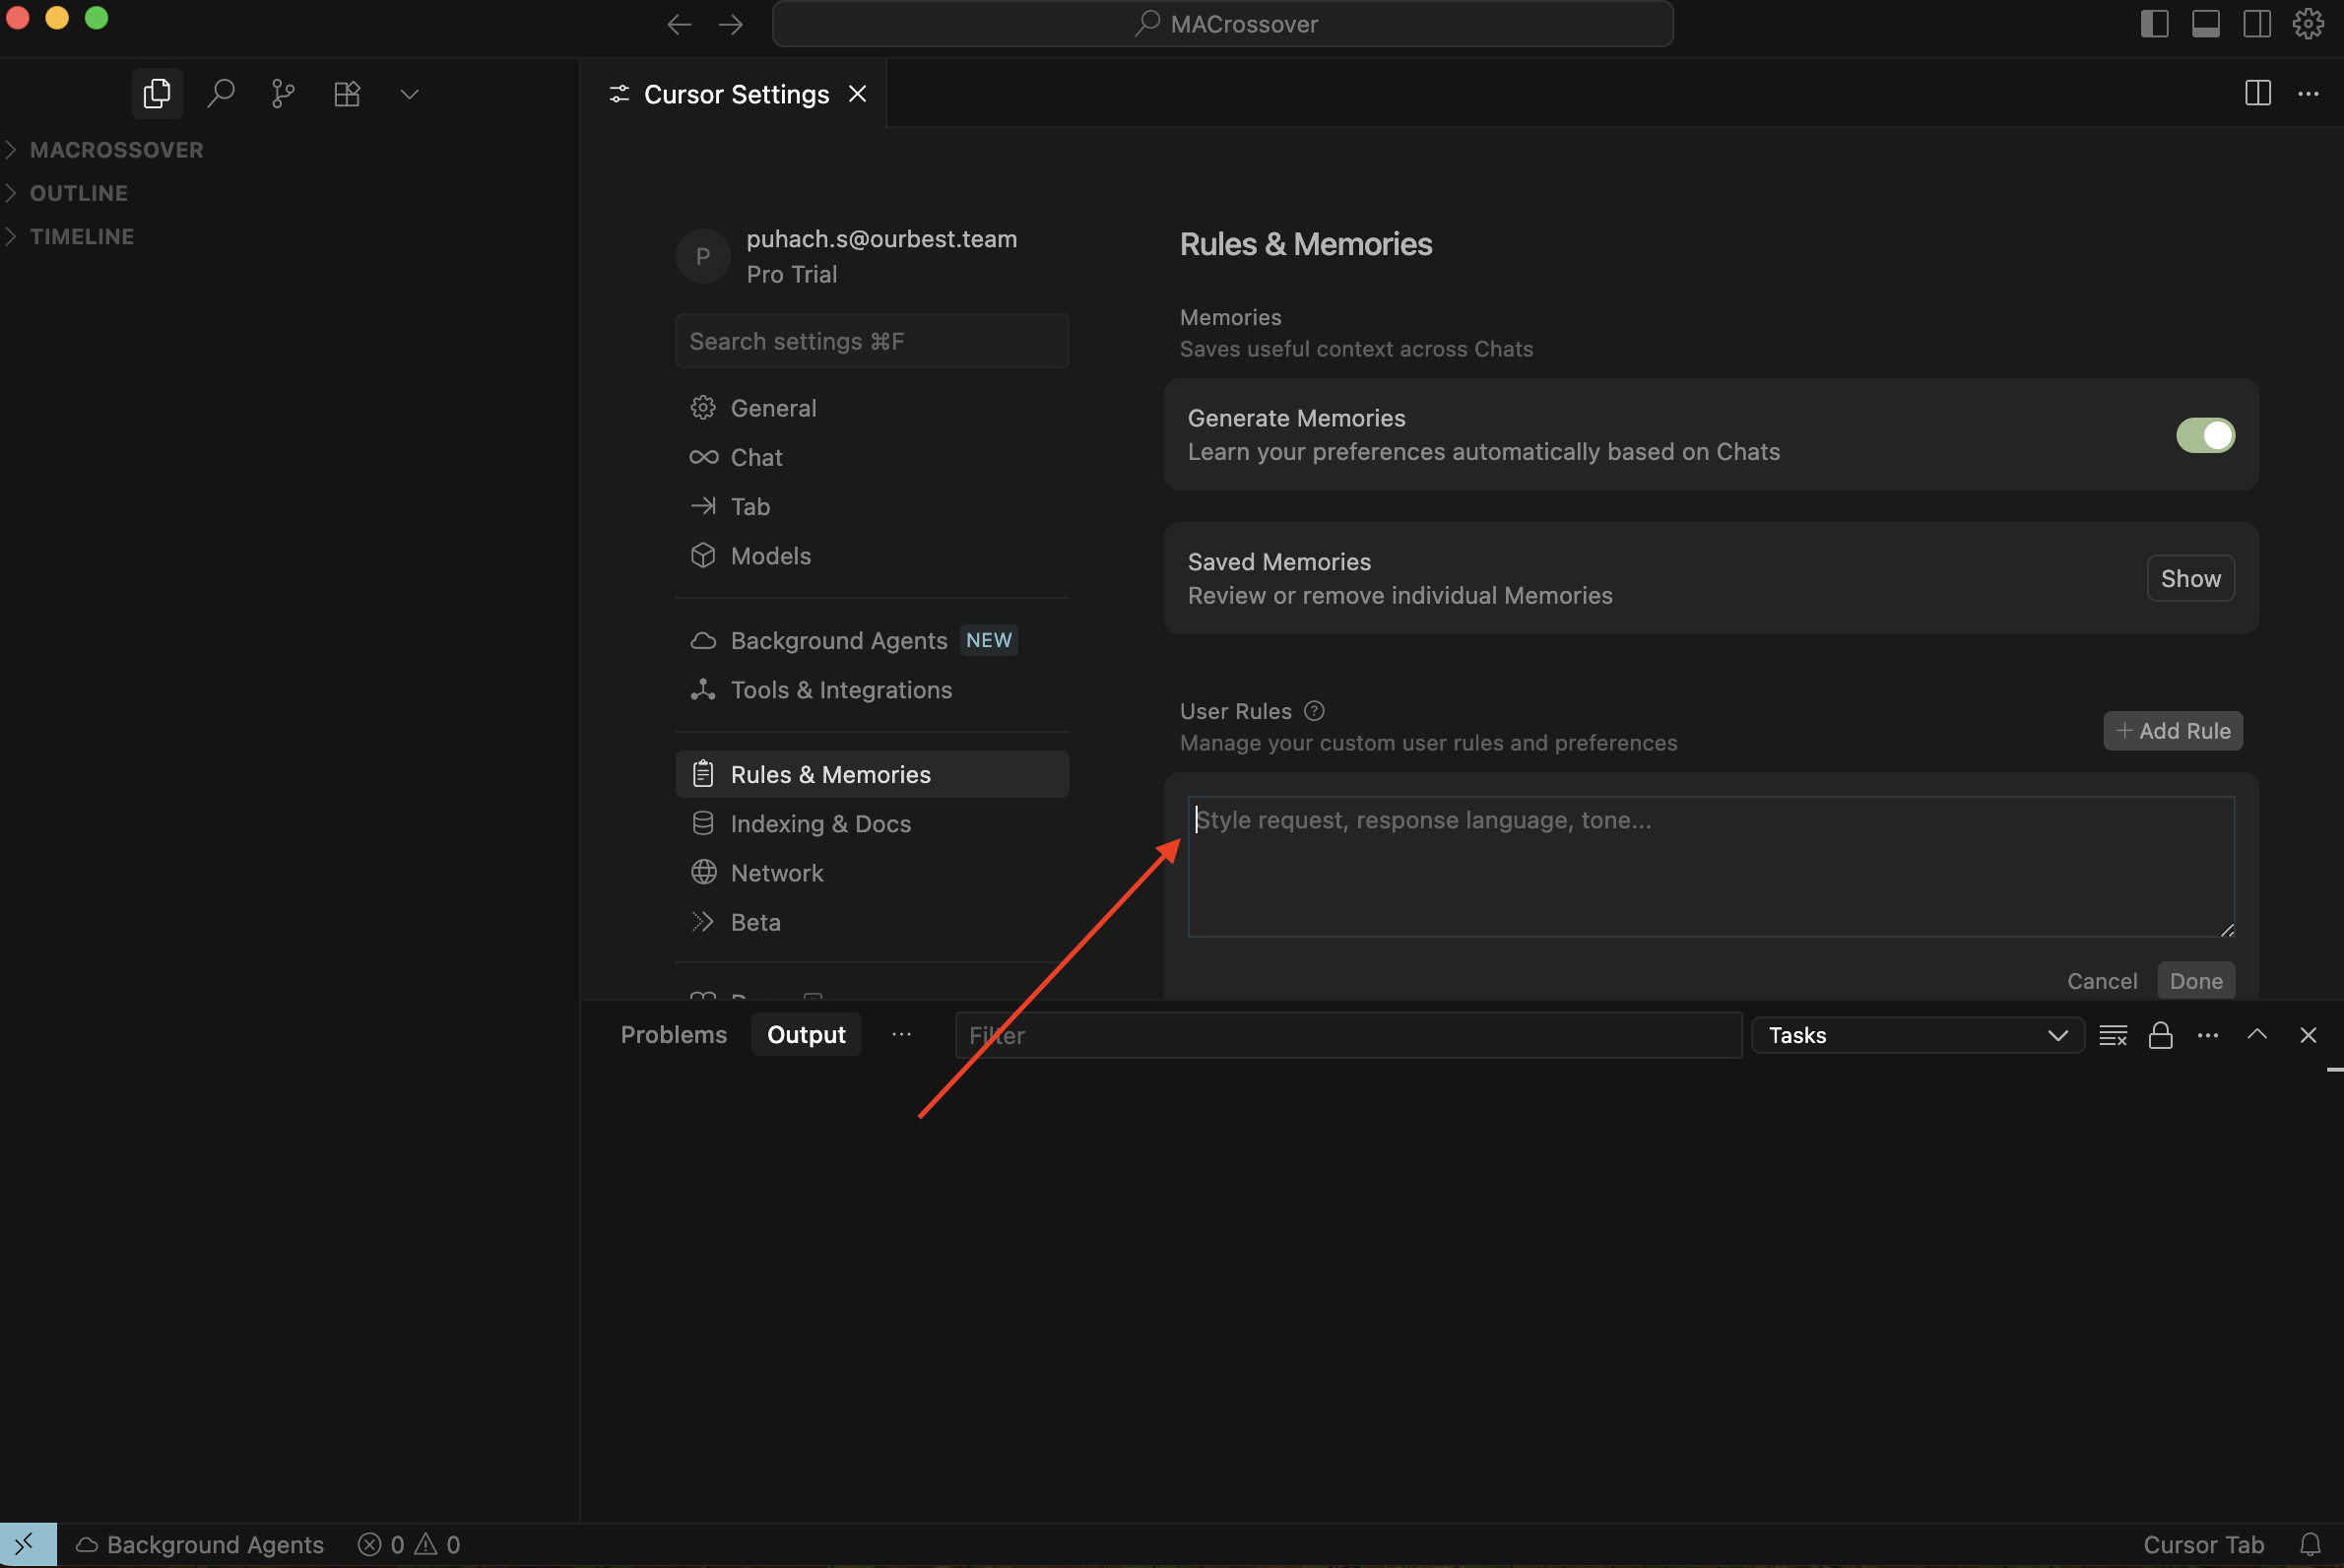Open the Source Control branch icon
This screenshot has width=2344, height=1568.
pos(283,94)
